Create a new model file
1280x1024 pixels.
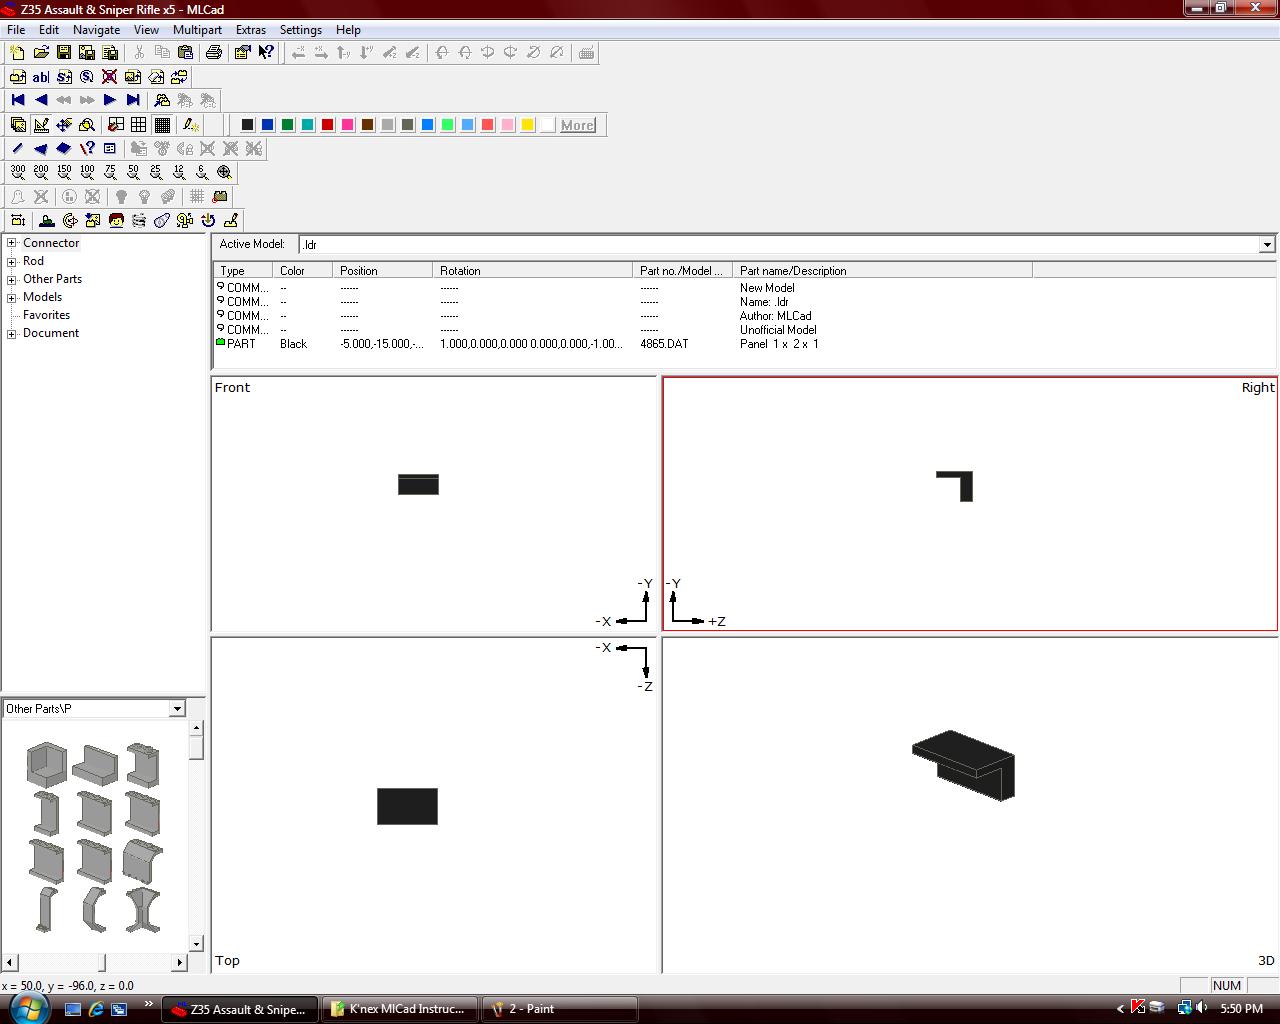coord(17,53)
